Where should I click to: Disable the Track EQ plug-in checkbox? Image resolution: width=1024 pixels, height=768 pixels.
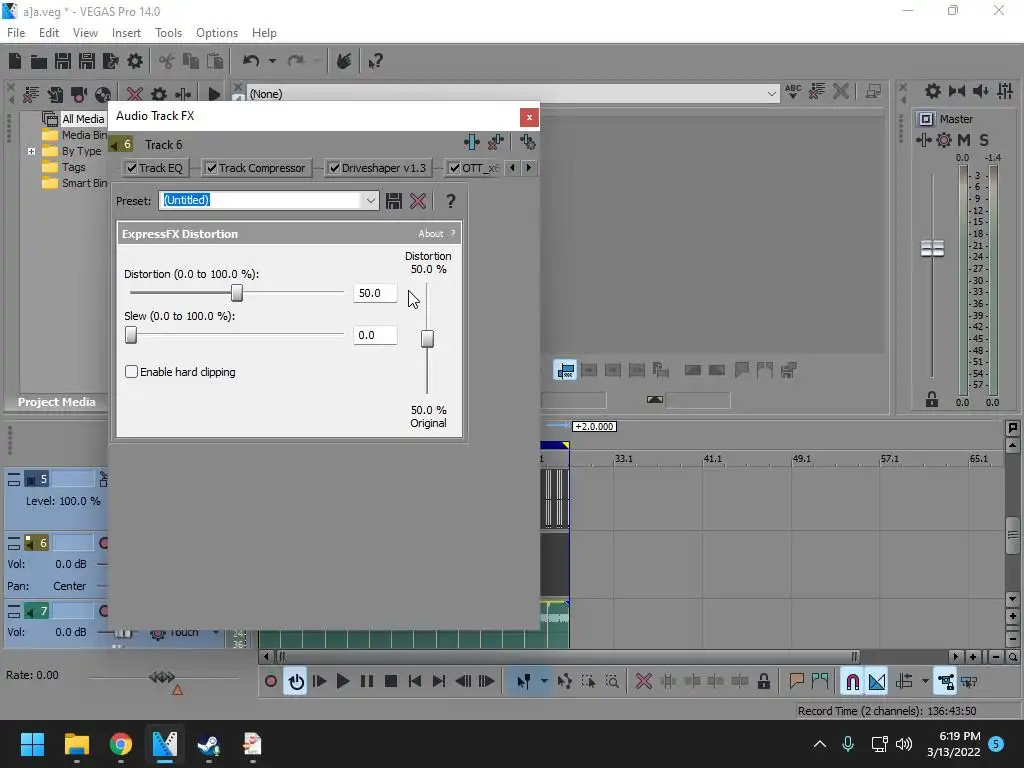(132, 168)
